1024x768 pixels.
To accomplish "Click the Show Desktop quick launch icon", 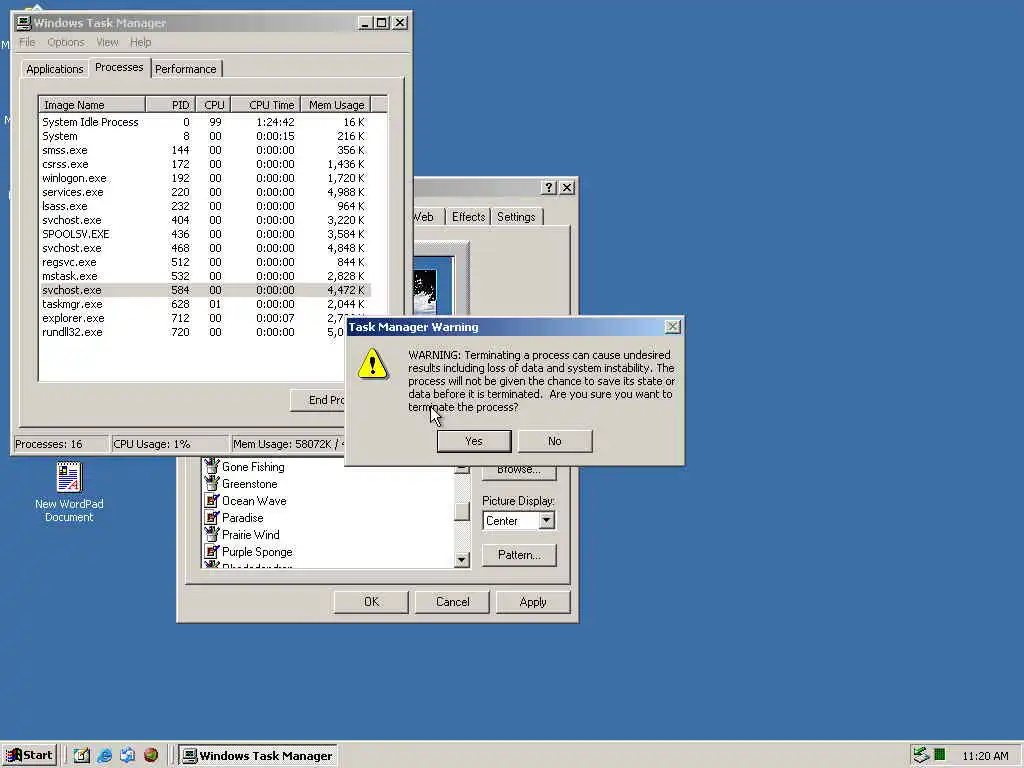I will [x=82, y=755].
